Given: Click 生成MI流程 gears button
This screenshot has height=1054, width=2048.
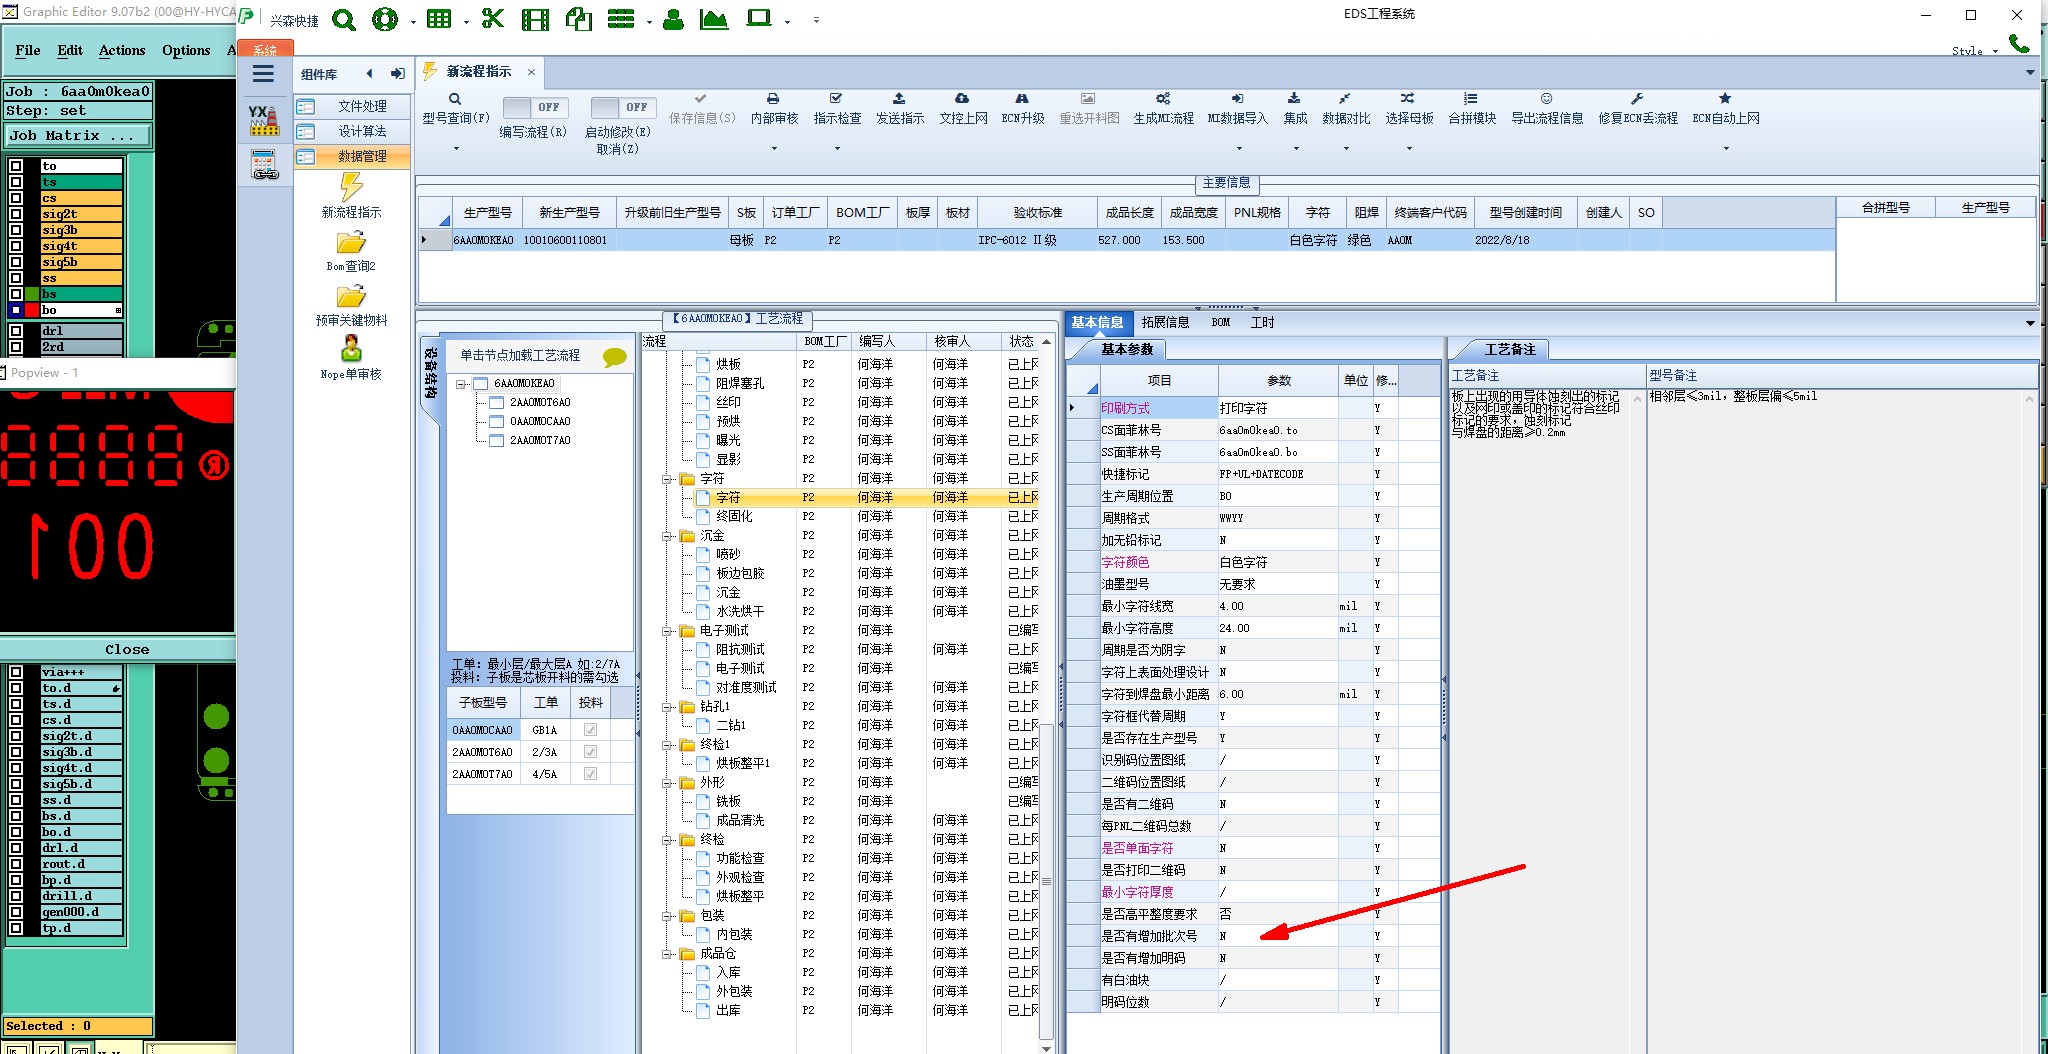Looking at the screenshot, I should (1163, 109).
